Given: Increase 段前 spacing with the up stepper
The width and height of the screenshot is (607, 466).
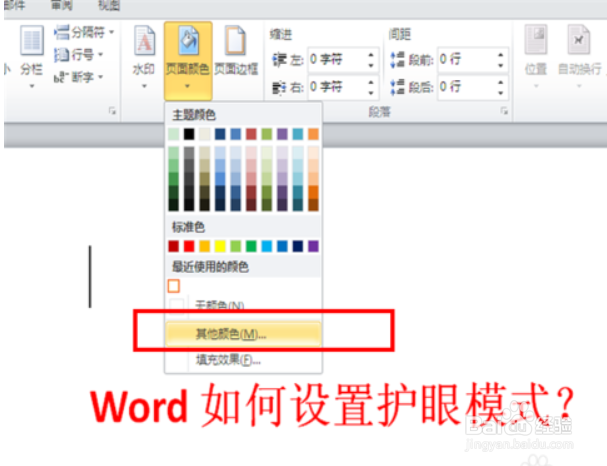Looking at the screenshot, I should (501, 55).
